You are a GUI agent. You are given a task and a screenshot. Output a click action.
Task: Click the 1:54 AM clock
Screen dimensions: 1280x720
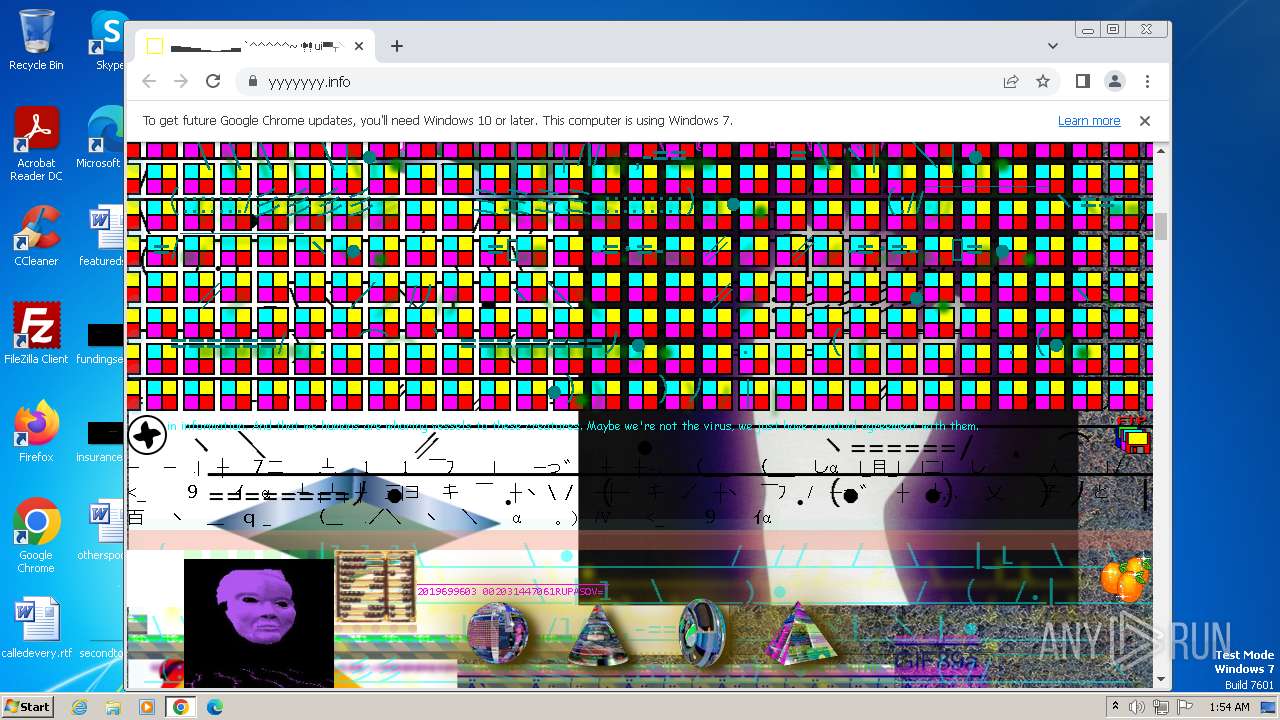[1229, 707]
